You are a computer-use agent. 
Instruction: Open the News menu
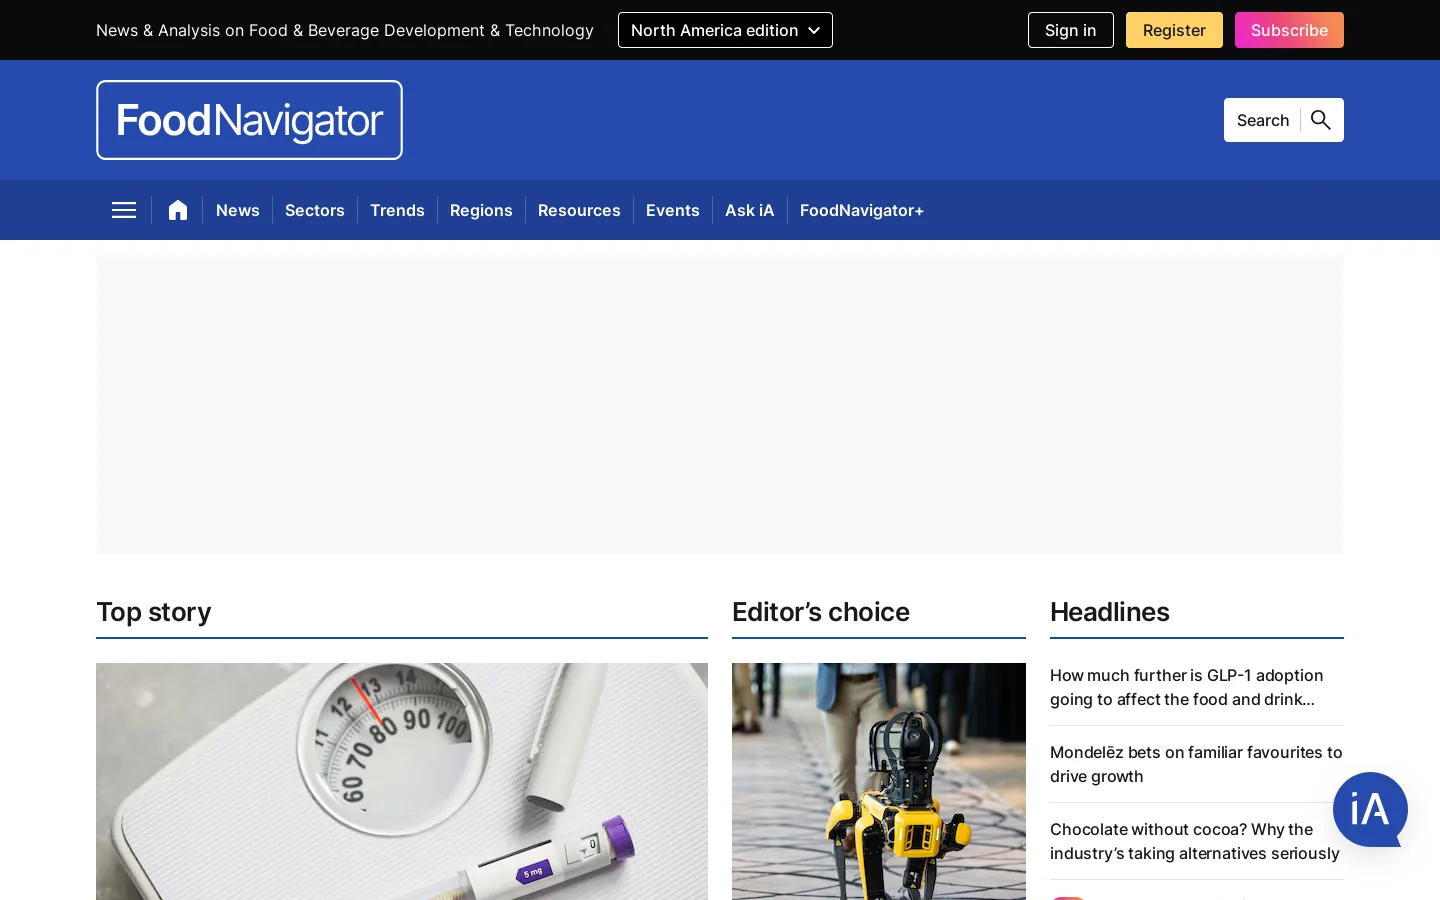[238, 210]
